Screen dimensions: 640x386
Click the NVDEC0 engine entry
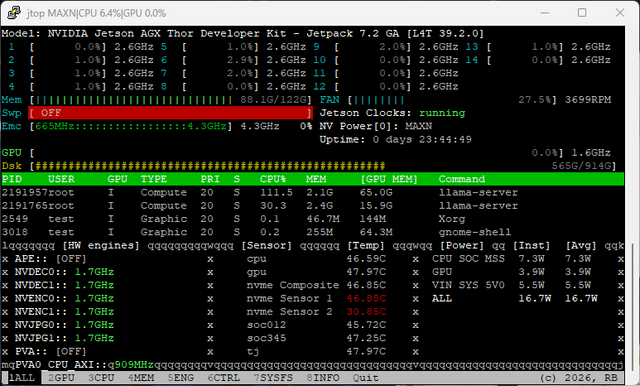64,272
